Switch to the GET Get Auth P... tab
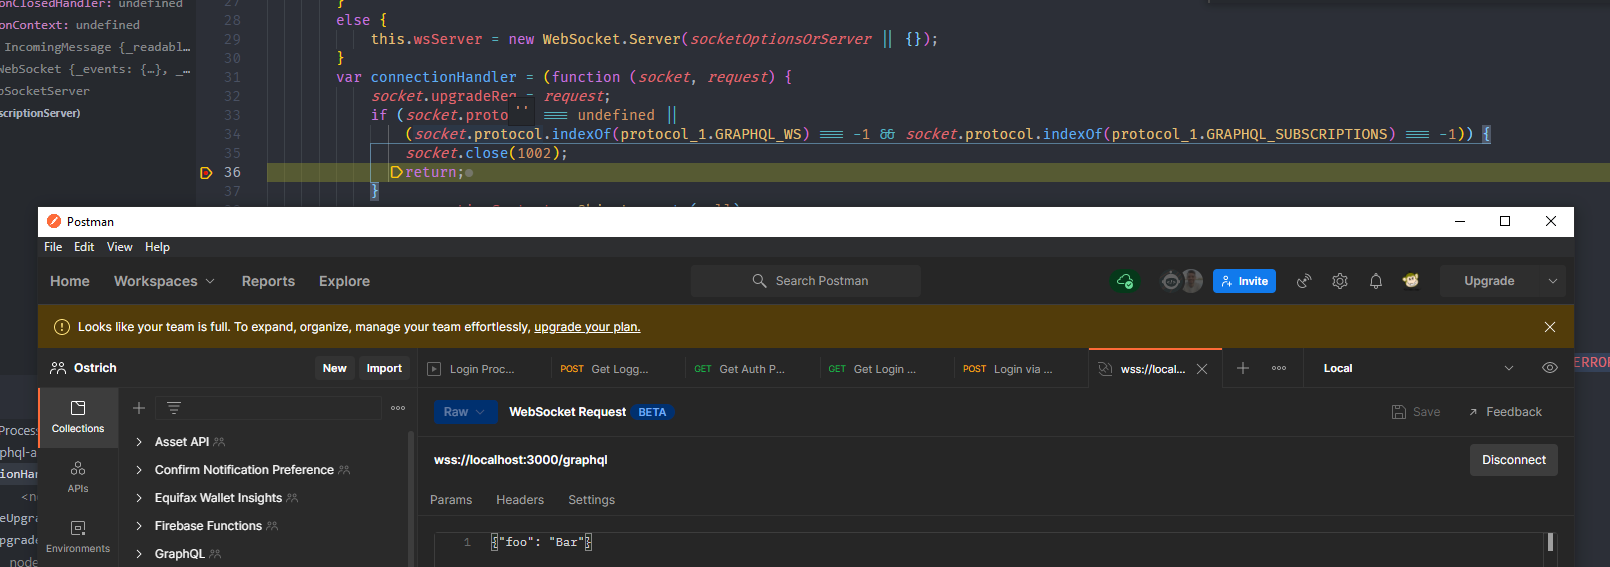The image size is (1610, 567). (x=751, y=369)
